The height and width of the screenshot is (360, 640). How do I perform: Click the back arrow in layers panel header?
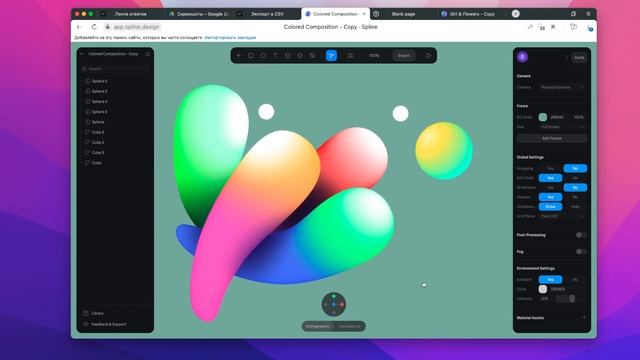[x=82, y=54]
